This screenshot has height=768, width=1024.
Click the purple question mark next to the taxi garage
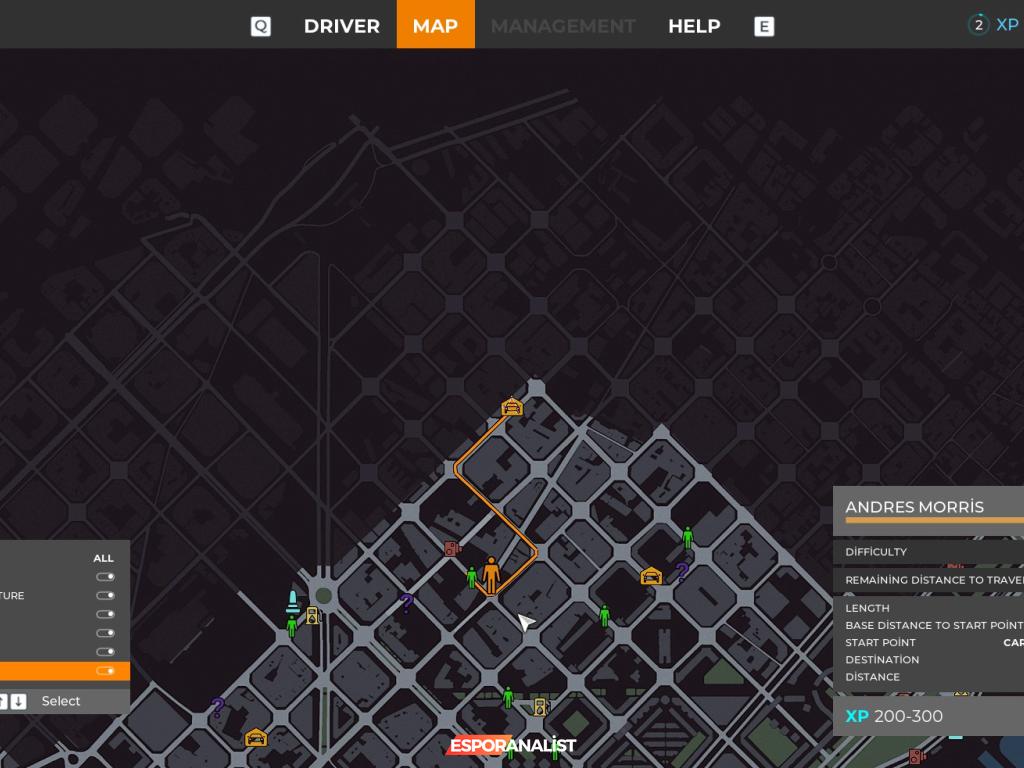point(682,572)
